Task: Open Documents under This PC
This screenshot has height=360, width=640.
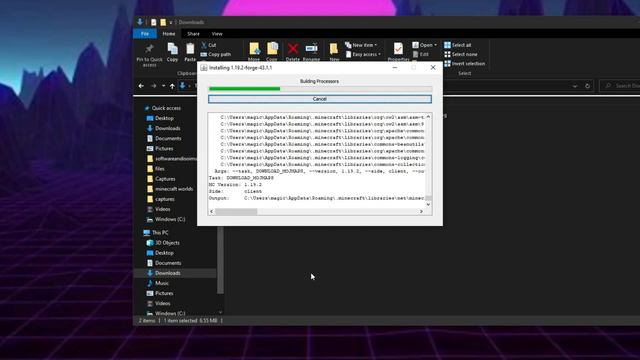Action: pos(168,263)
